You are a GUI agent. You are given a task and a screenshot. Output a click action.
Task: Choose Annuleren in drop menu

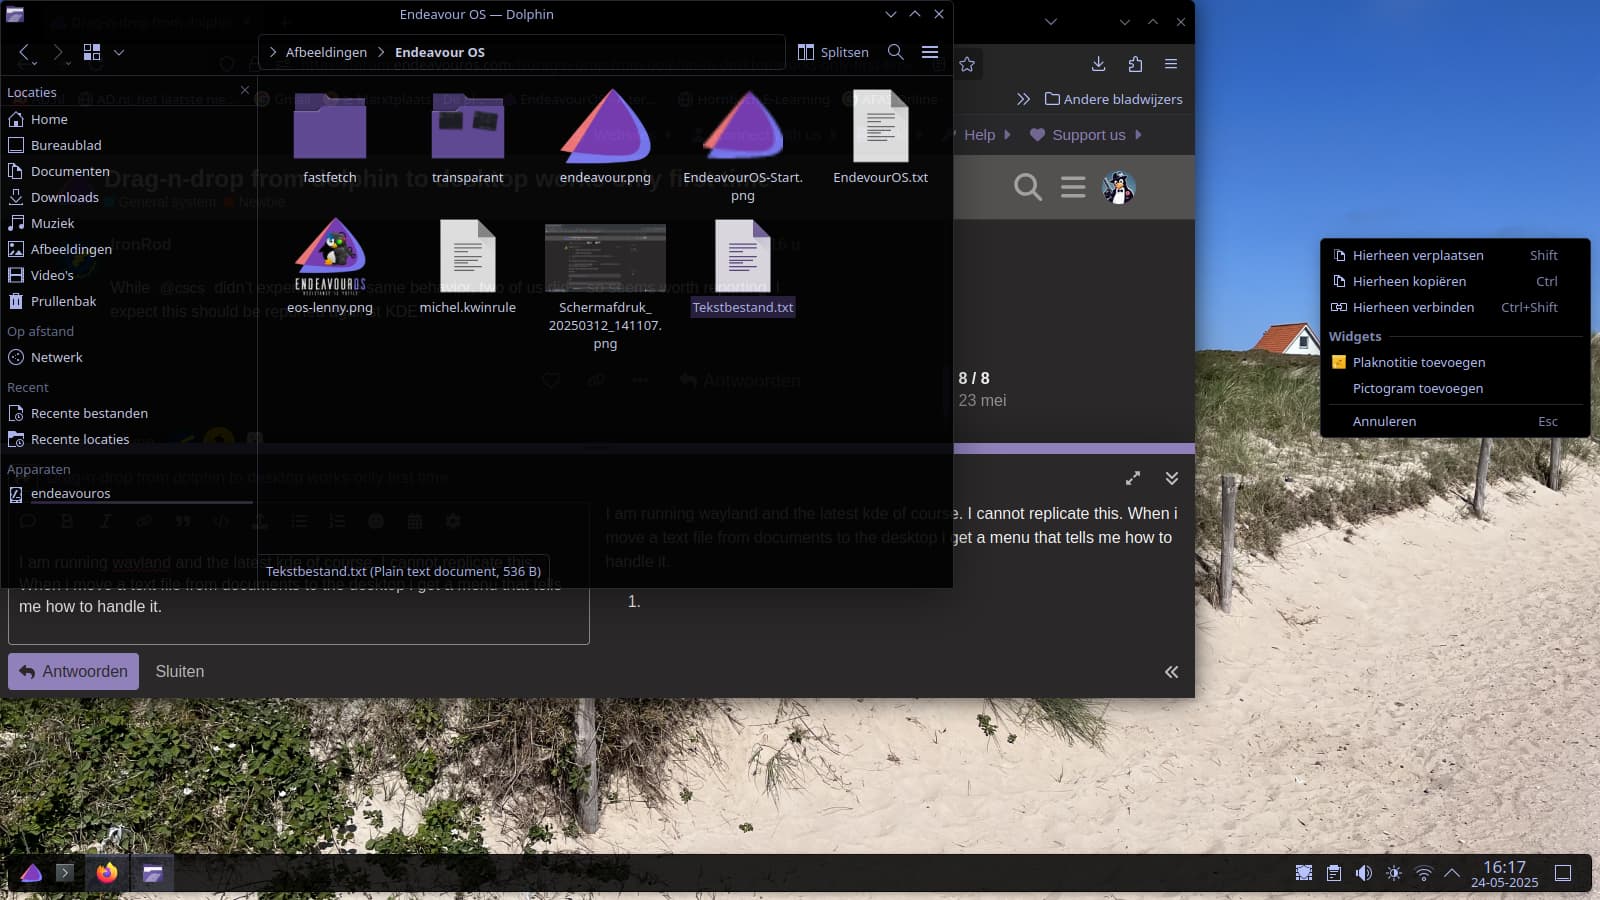click(1455, 421)
